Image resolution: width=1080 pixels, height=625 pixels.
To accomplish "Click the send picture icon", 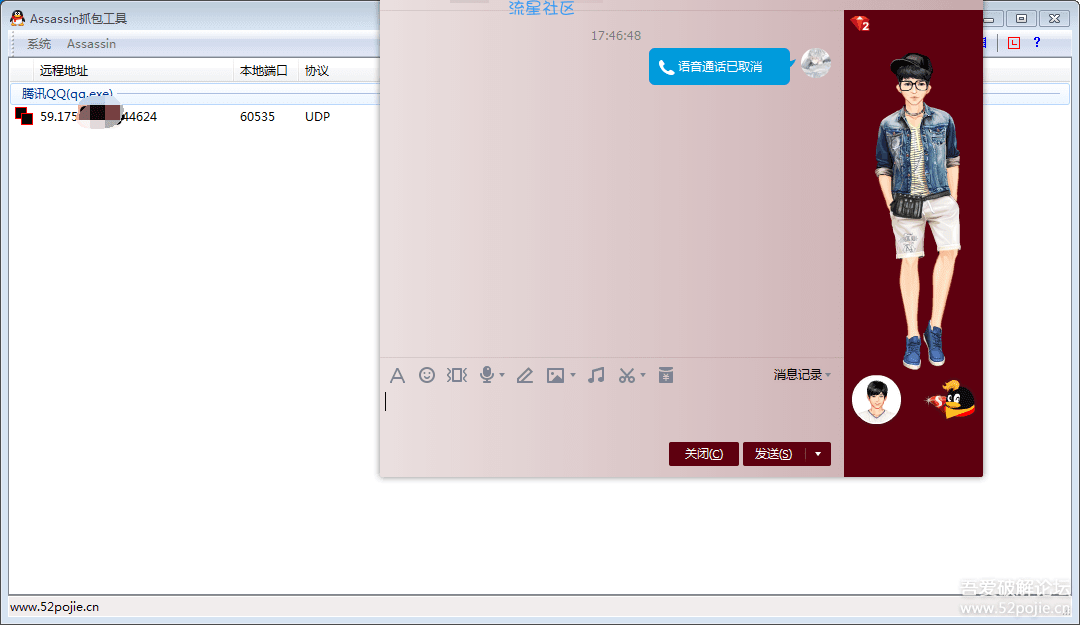I will coord(556,375).
